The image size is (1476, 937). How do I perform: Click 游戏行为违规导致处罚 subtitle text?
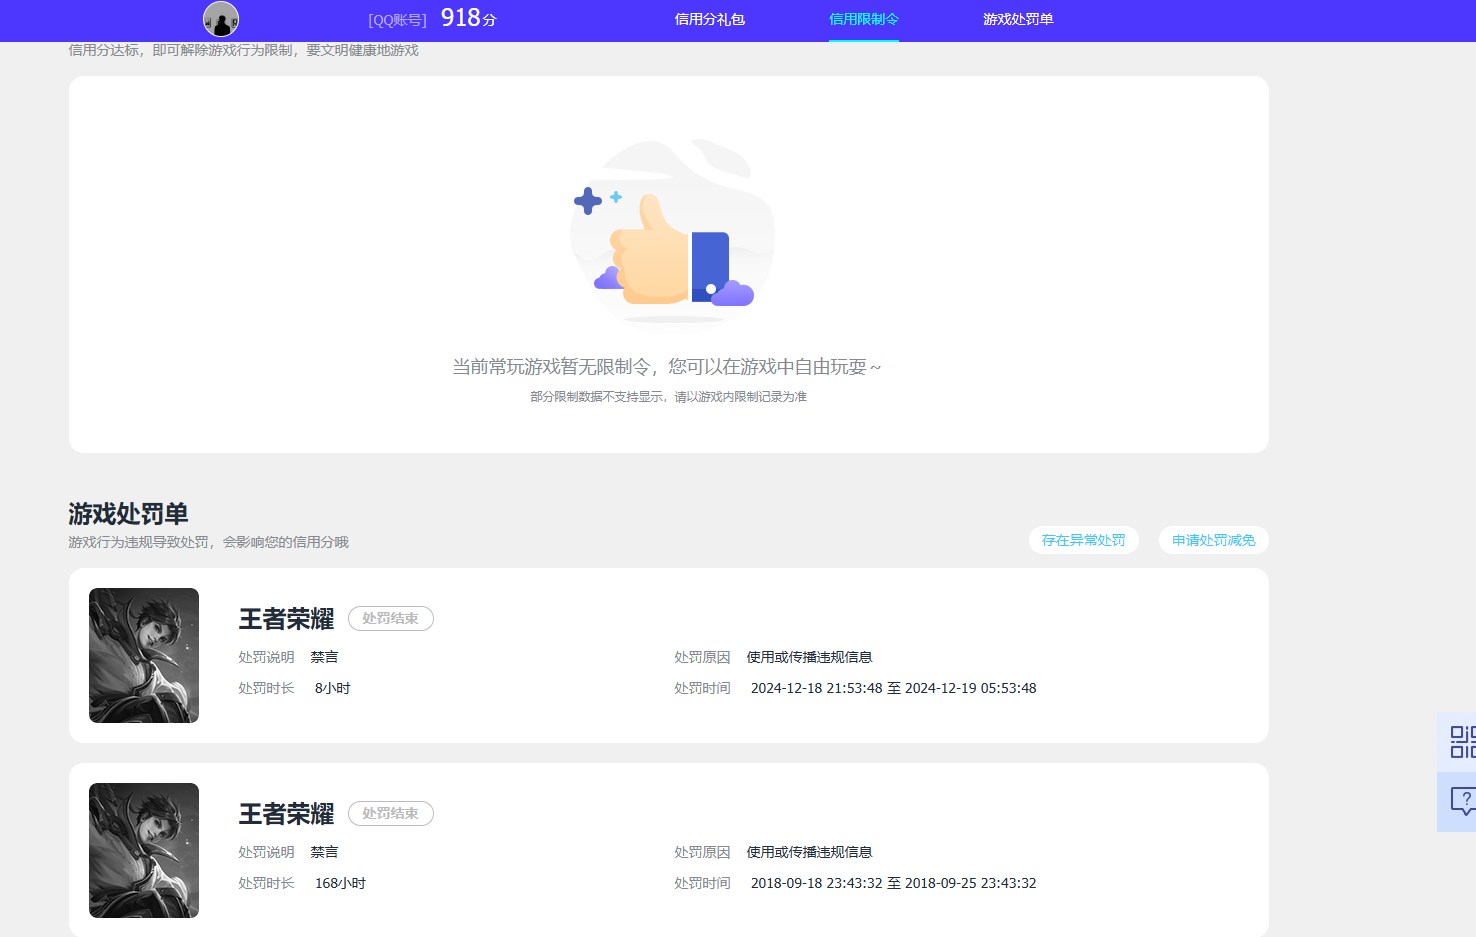[x=208, y=542]
